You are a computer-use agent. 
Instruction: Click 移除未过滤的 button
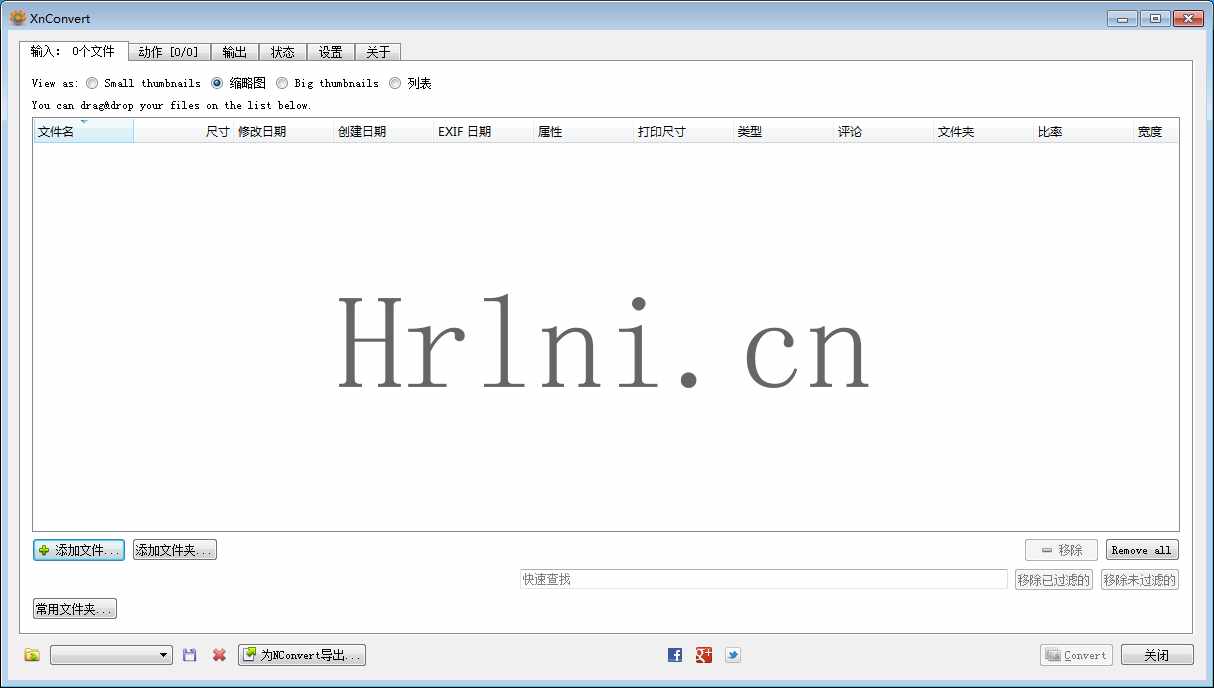point(1140,579)
